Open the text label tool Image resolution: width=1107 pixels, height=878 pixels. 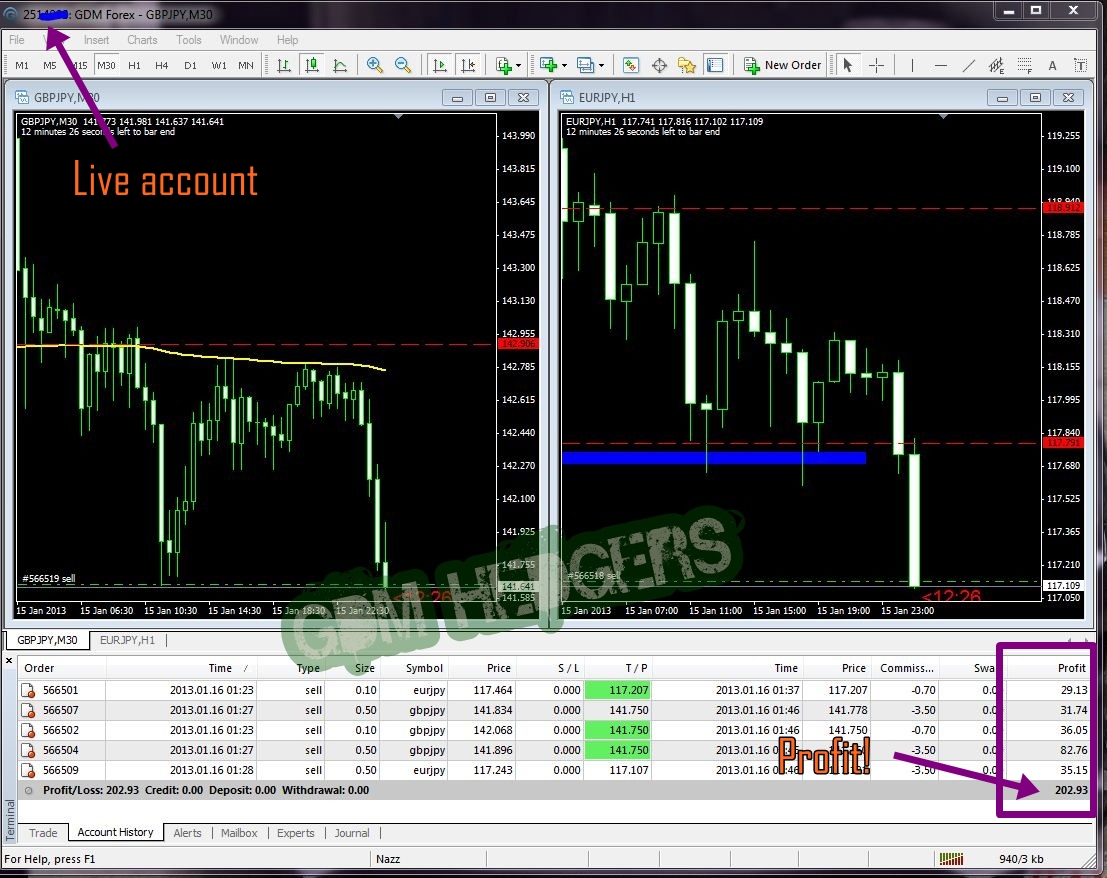tap(1081, 65)
